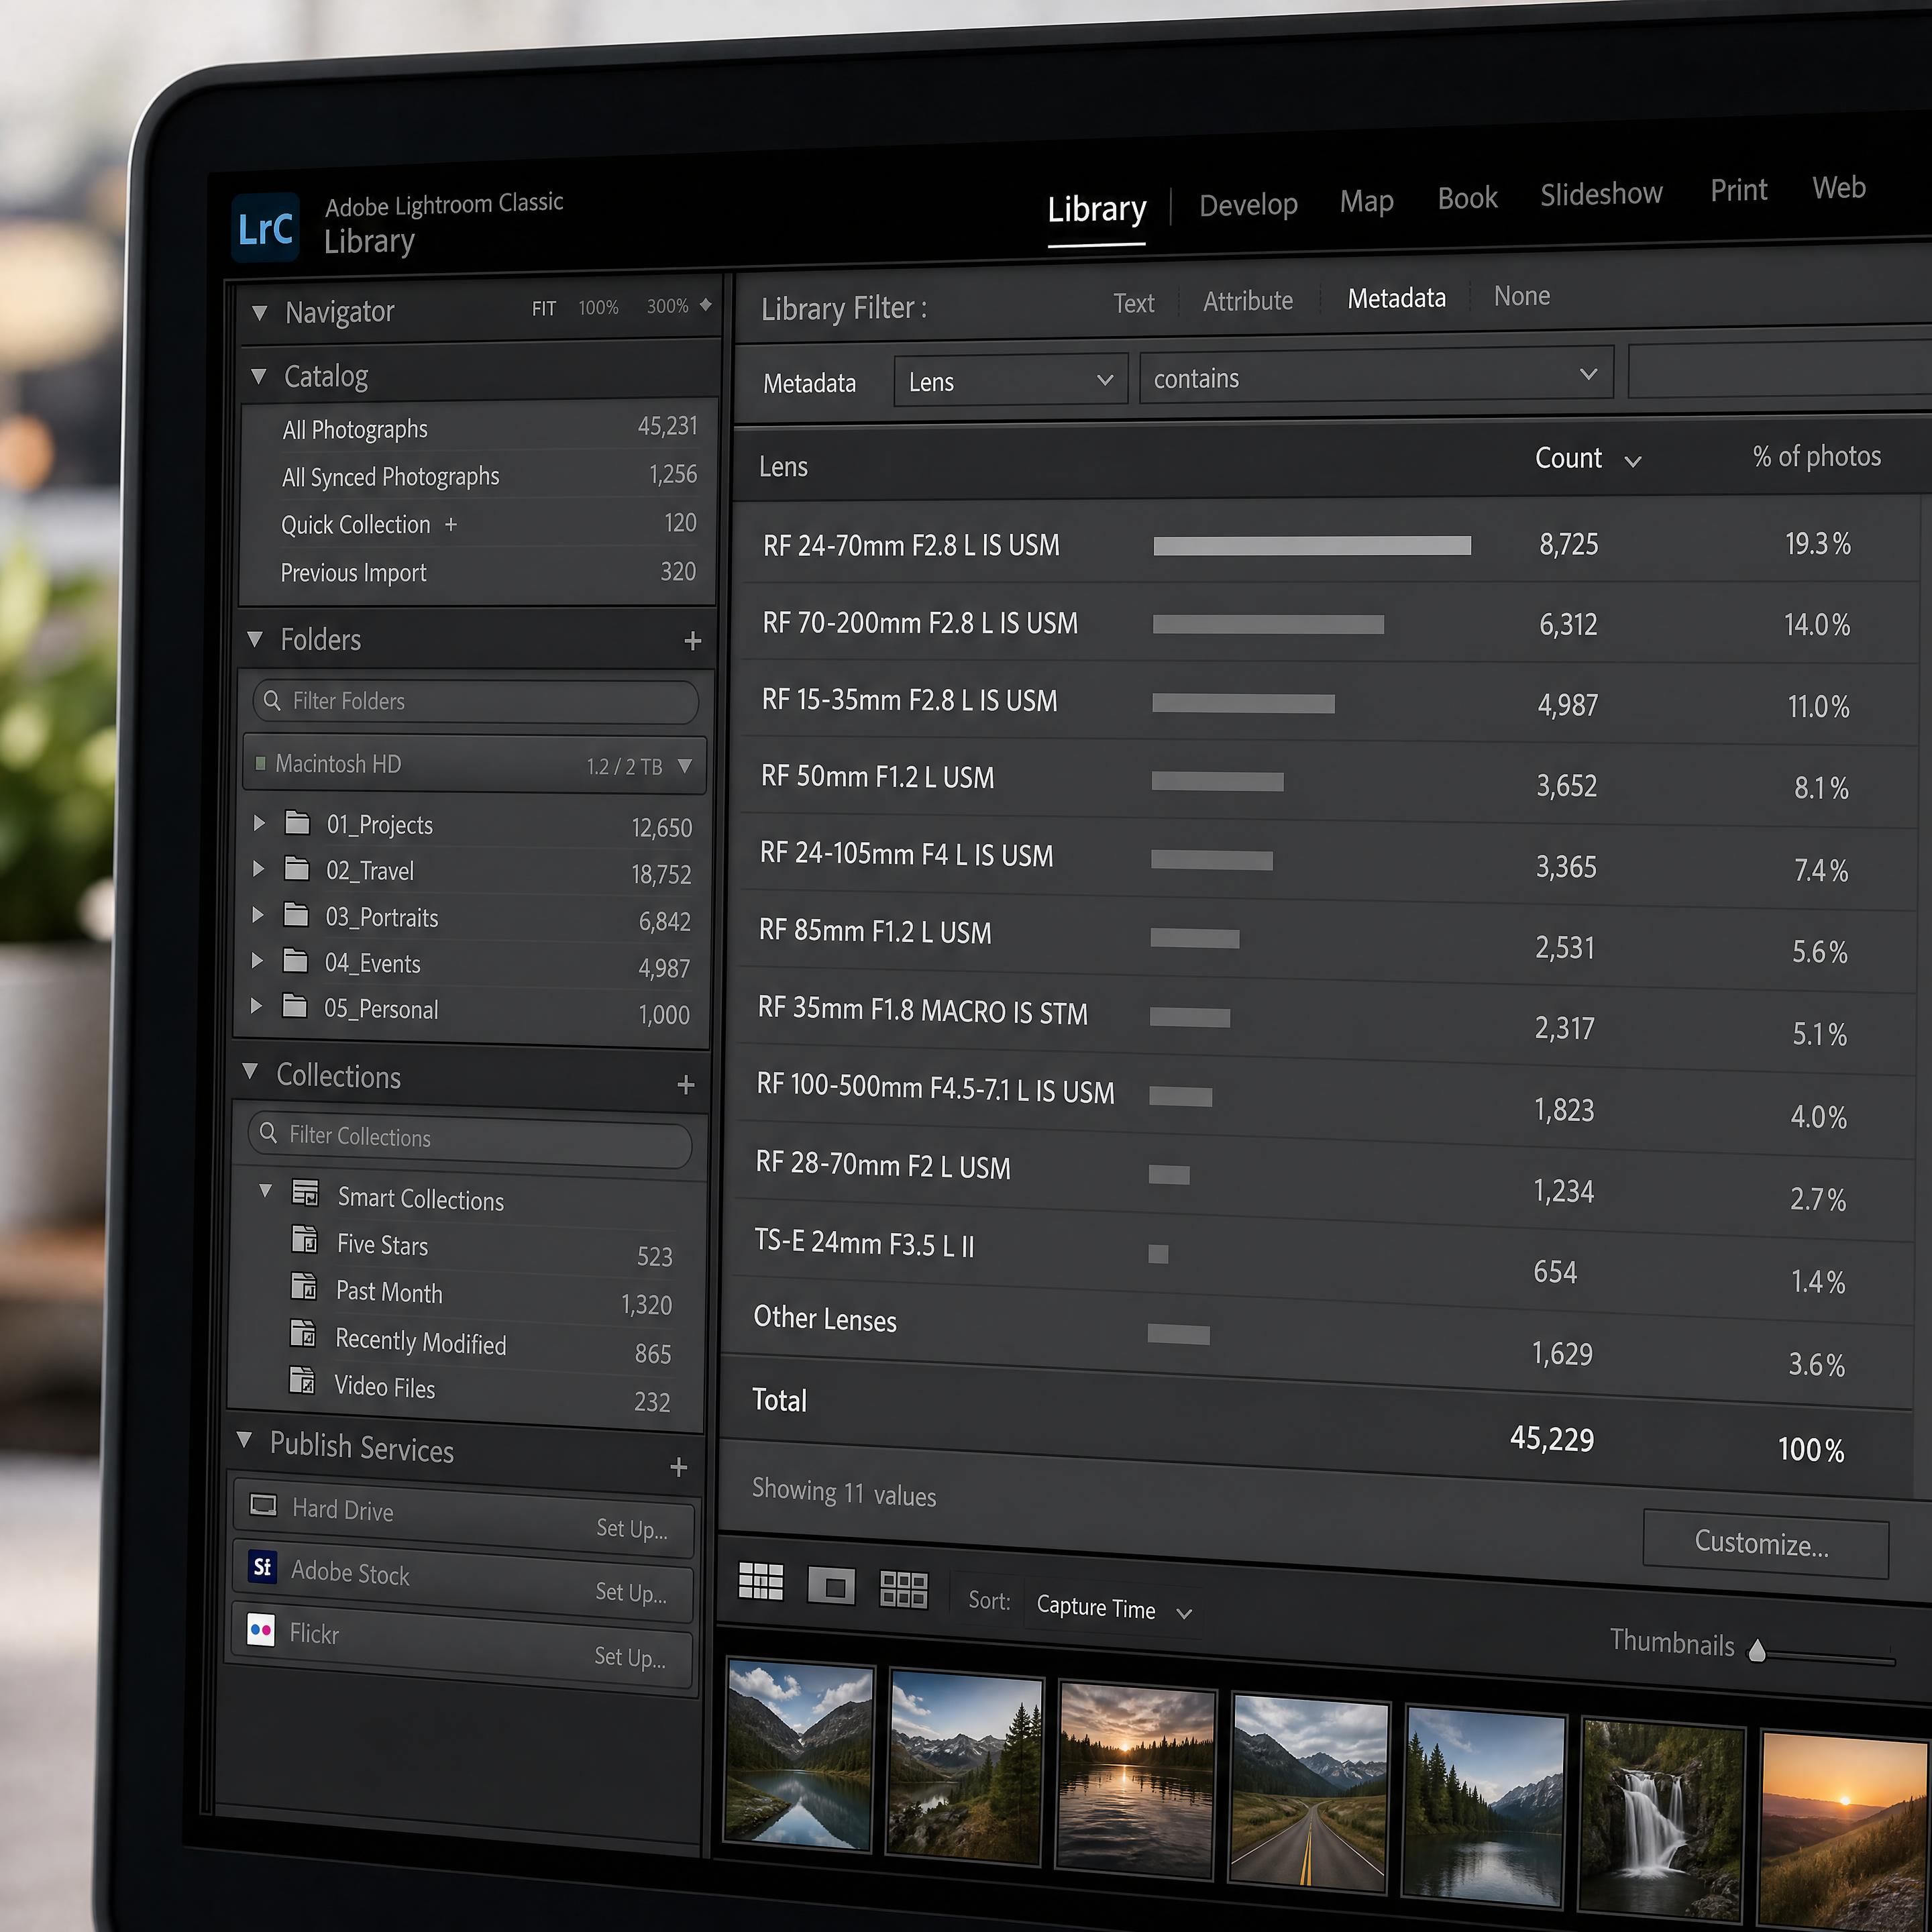Select the Text library filter
1932x1932 pixels.
click(x=1133, y=303)
